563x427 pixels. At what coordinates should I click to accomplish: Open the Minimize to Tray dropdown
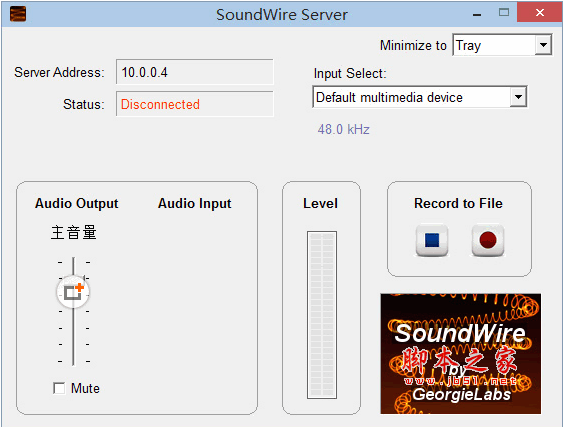point(502,45)
